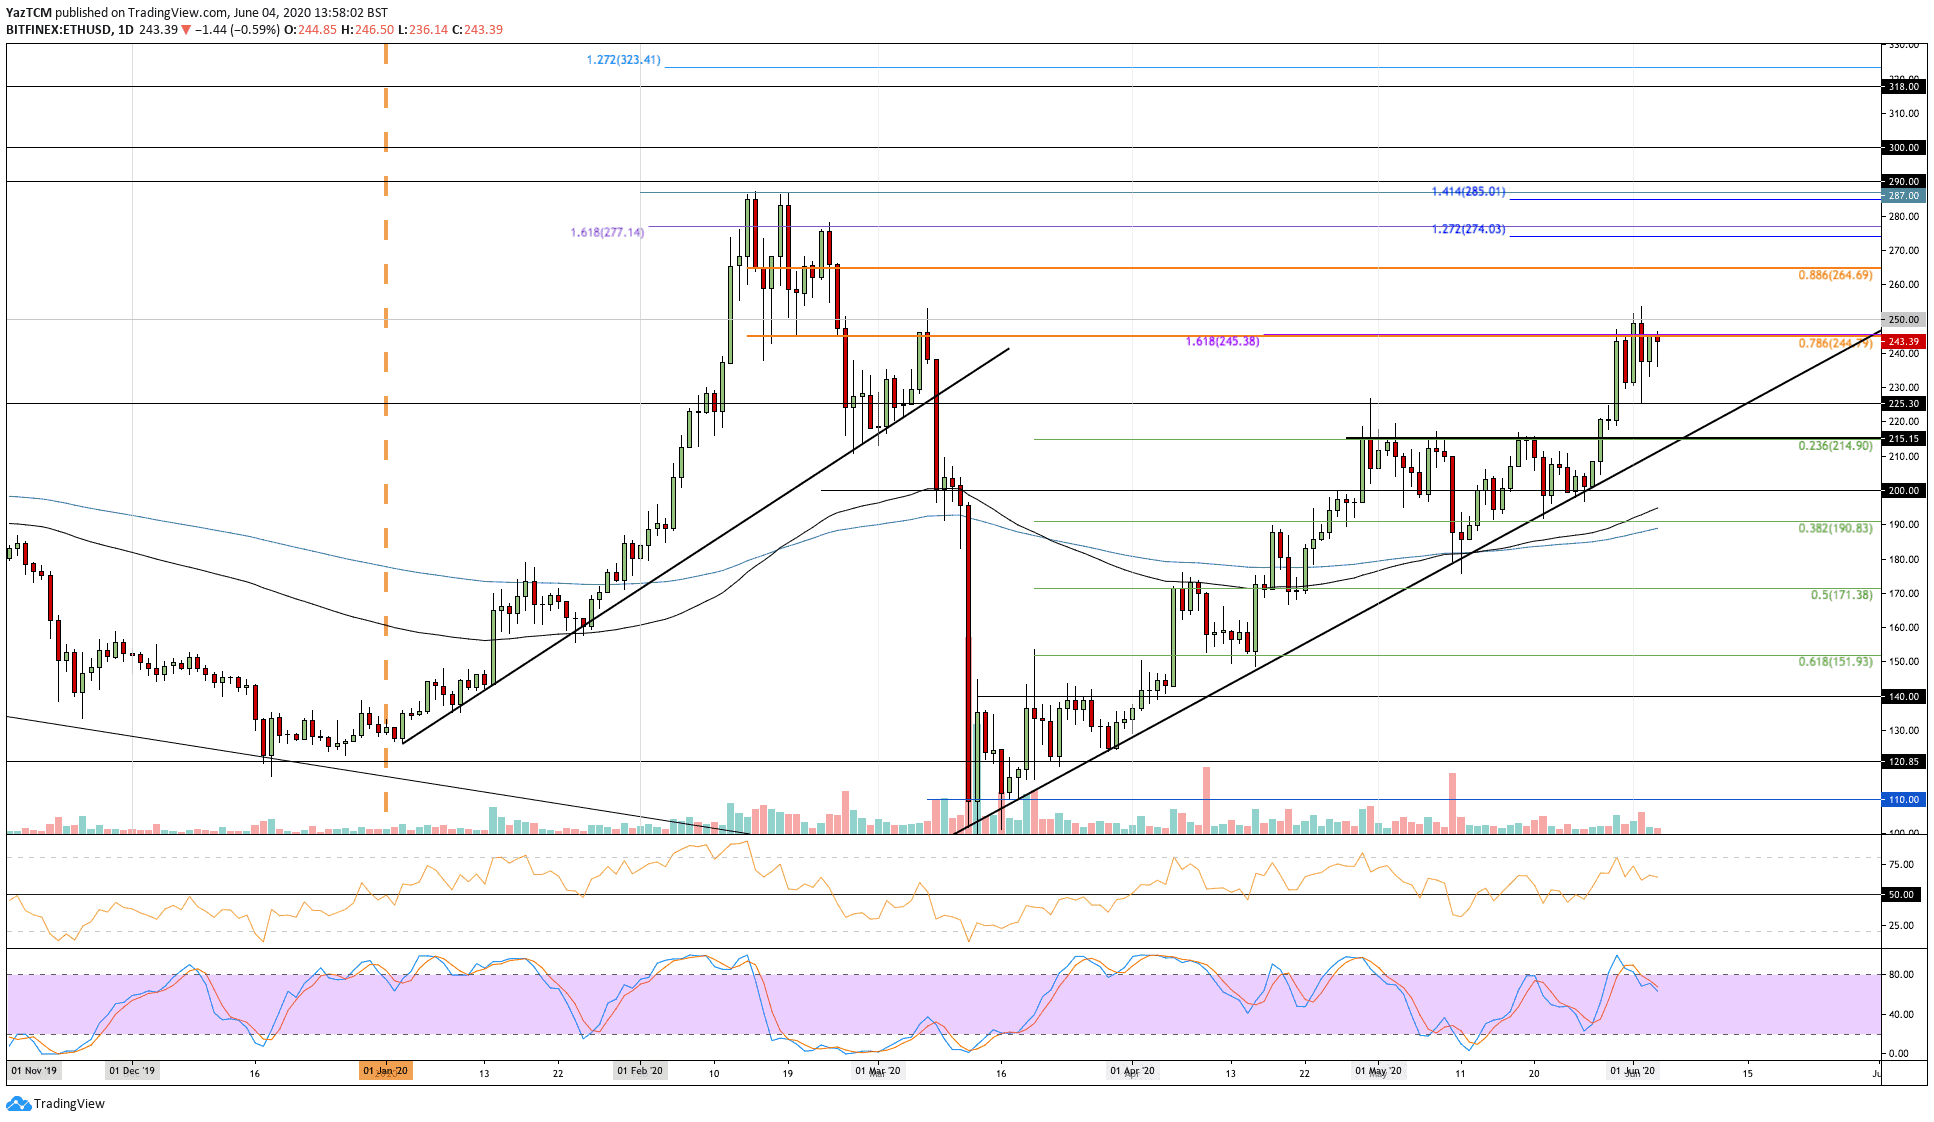Click the L:236.14 low value
This screenshot has height=1122, width=1934.
pyautogui.click(x=422, y=30)
